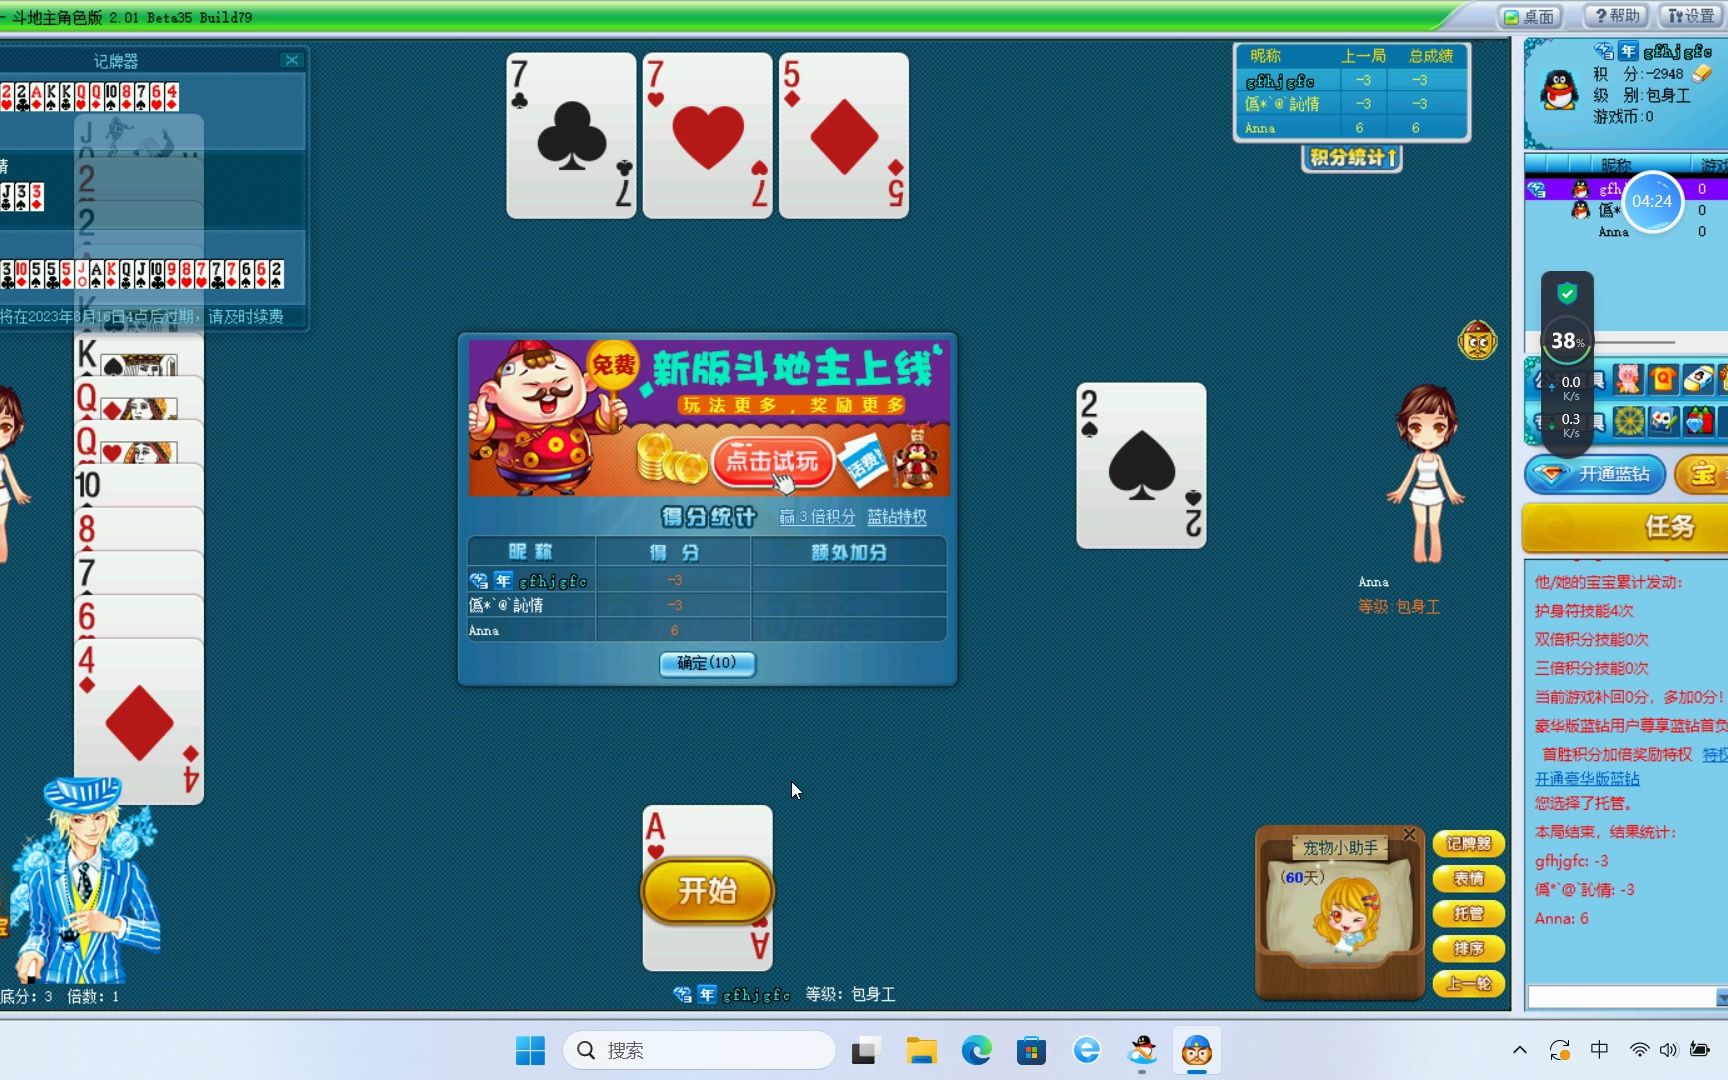Select the orange Q shirt item icon
Screen dimensions: 1728x1080
pos(1663,379)
